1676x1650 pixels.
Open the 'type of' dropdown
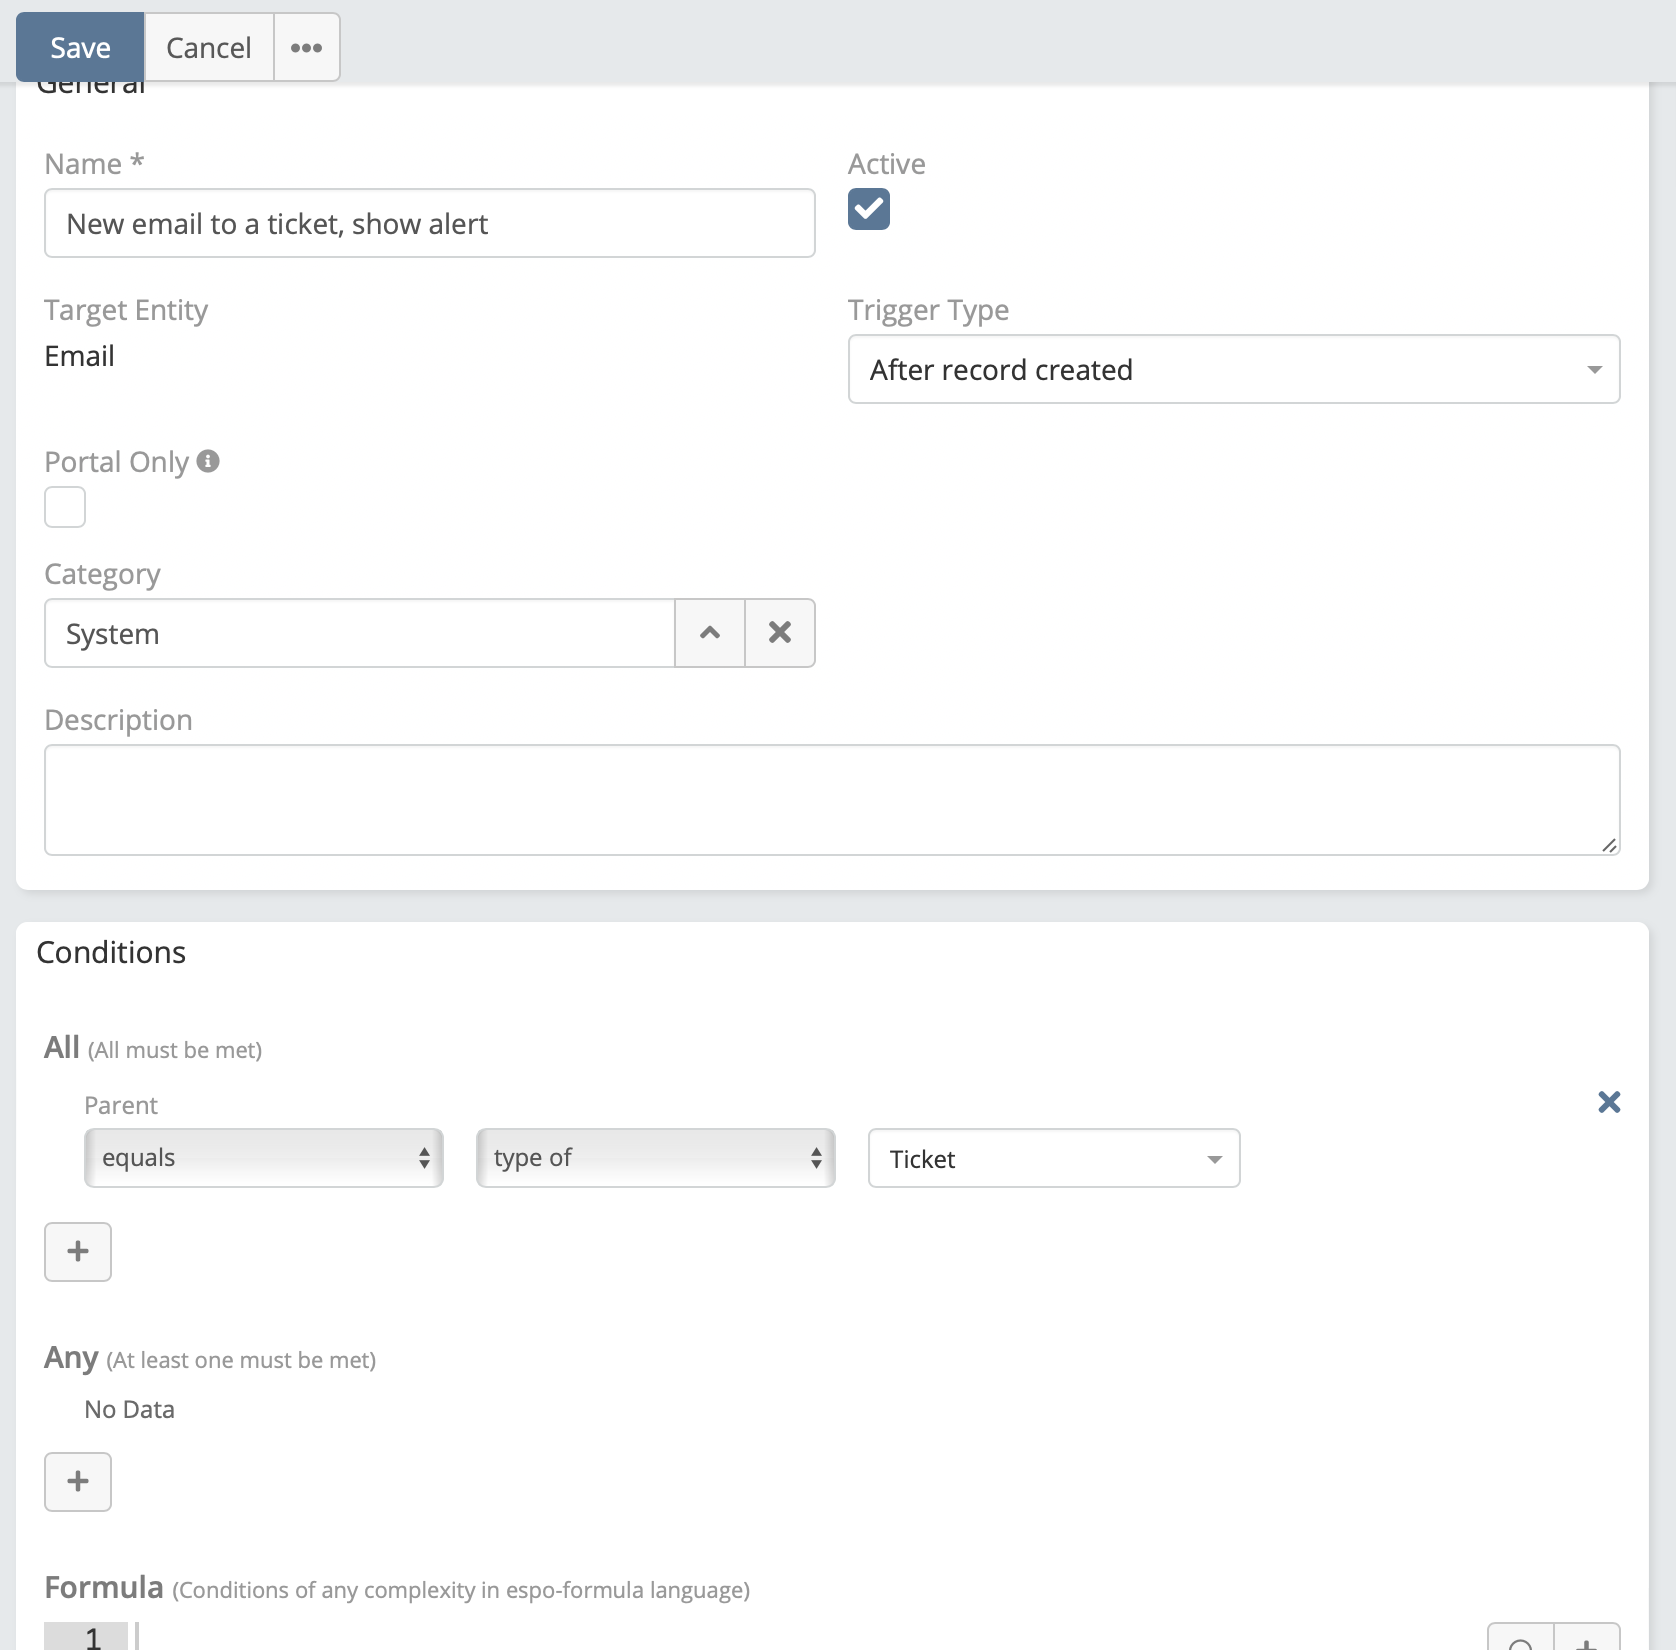pos(655,1158)
